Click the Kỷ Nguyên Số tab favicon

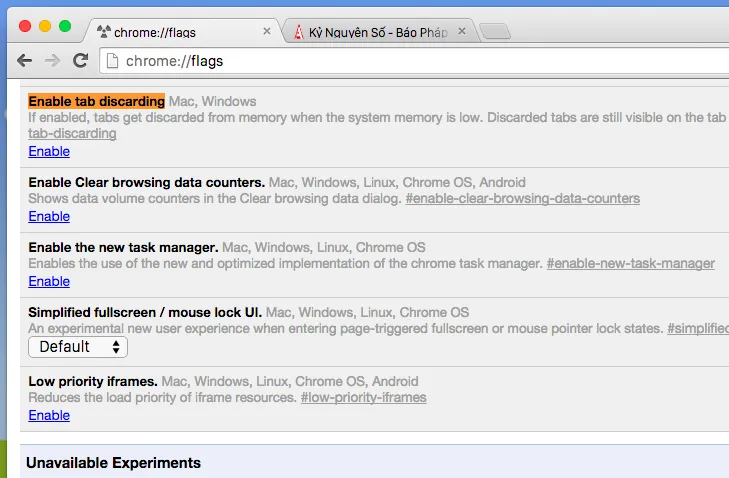pyautogui.click(x=299, y=32)
